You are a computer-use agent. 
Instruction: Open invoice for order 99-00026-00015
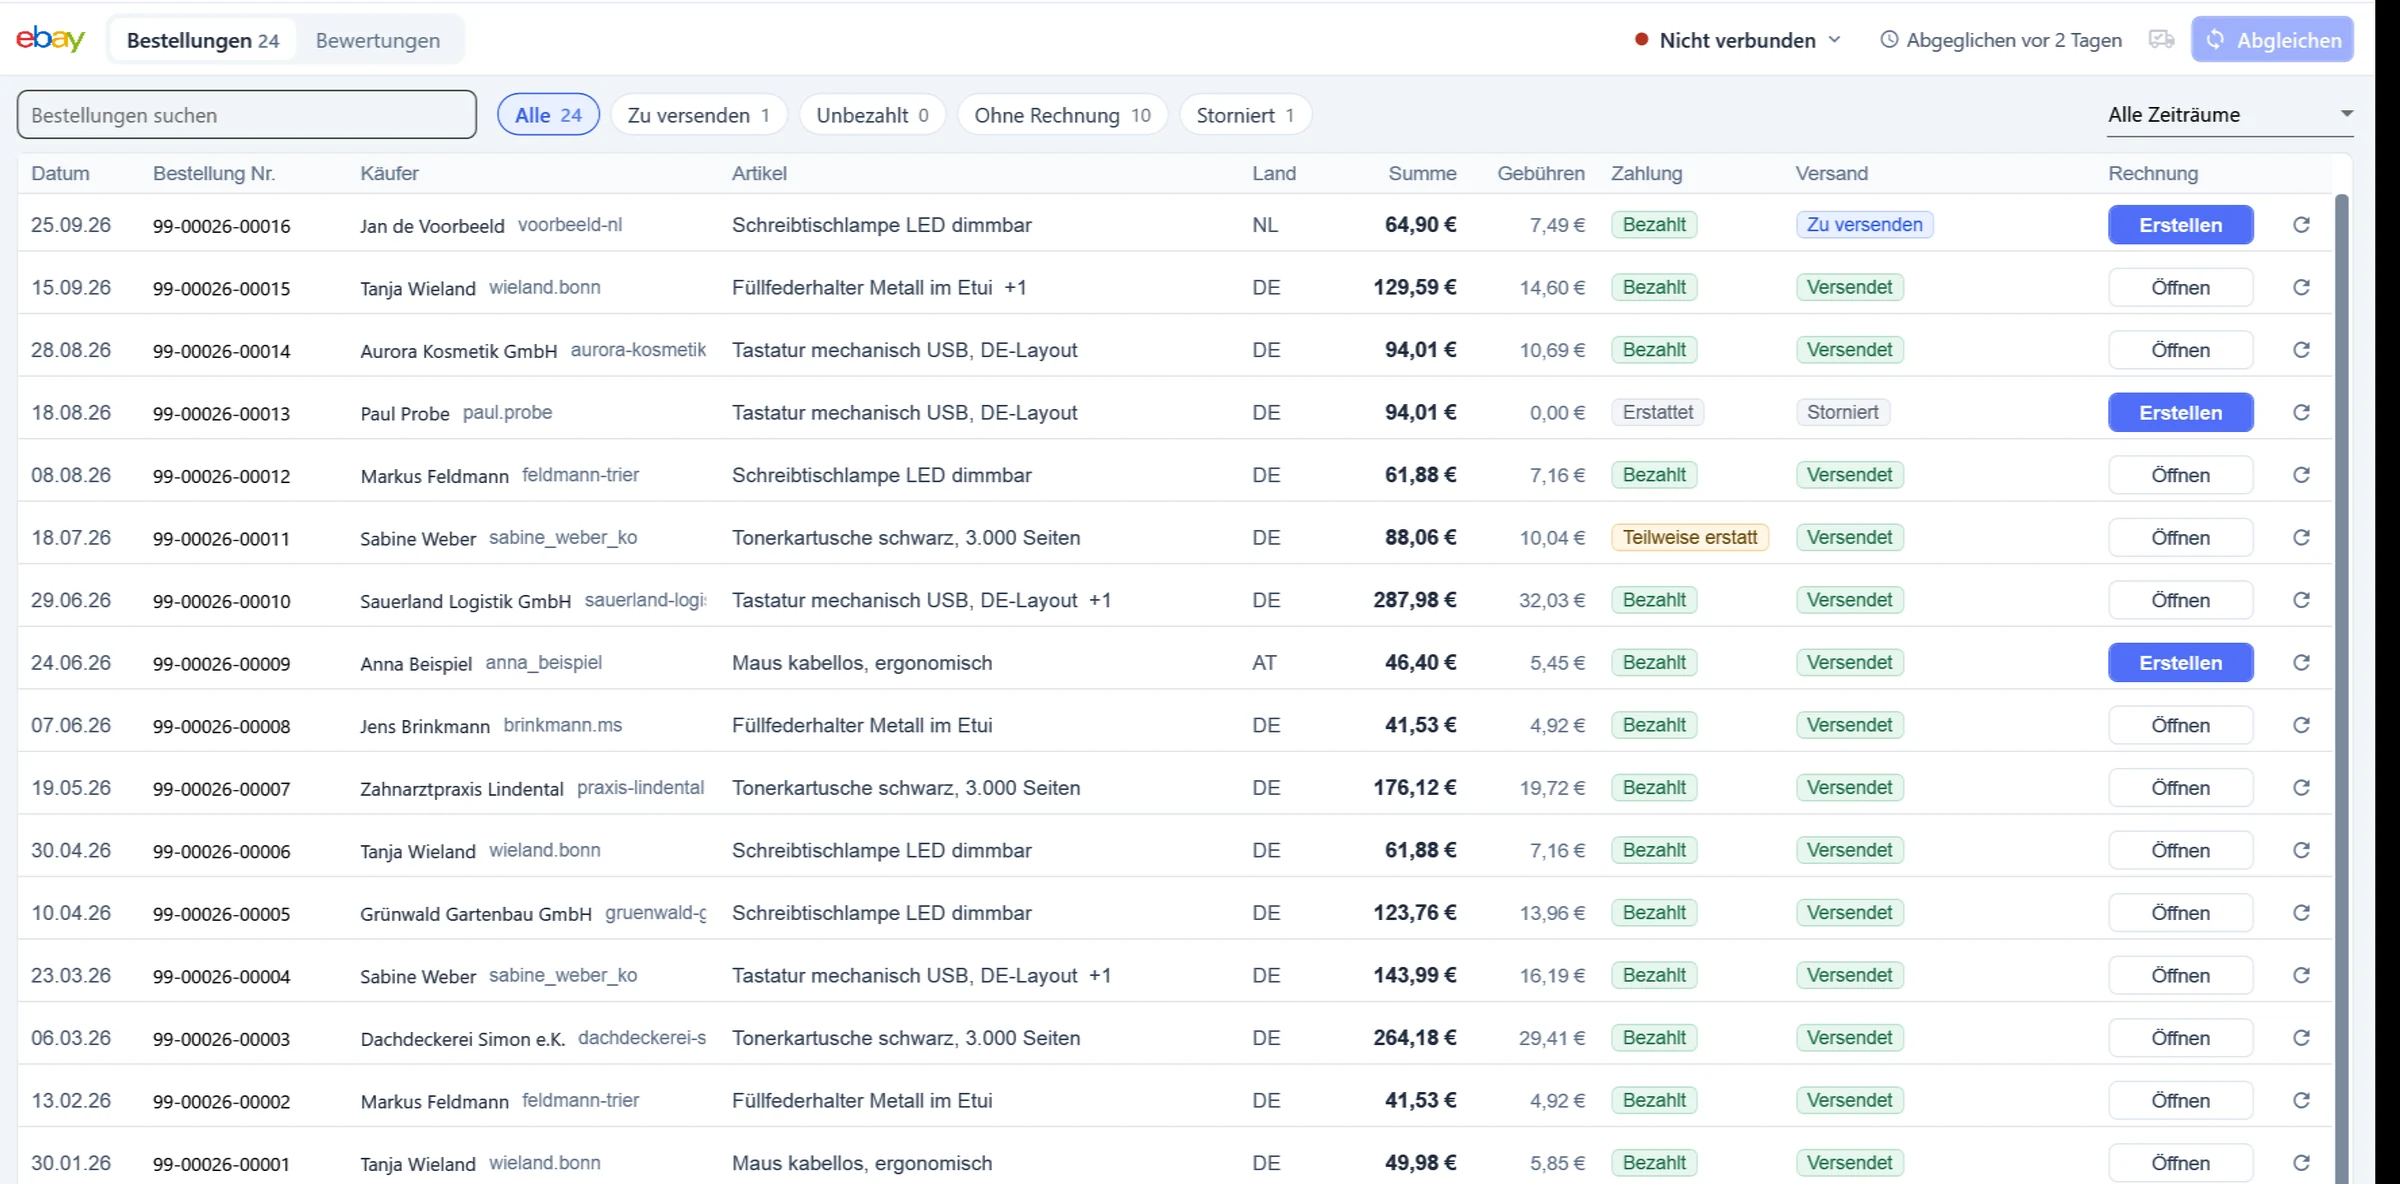[2180, 288]
